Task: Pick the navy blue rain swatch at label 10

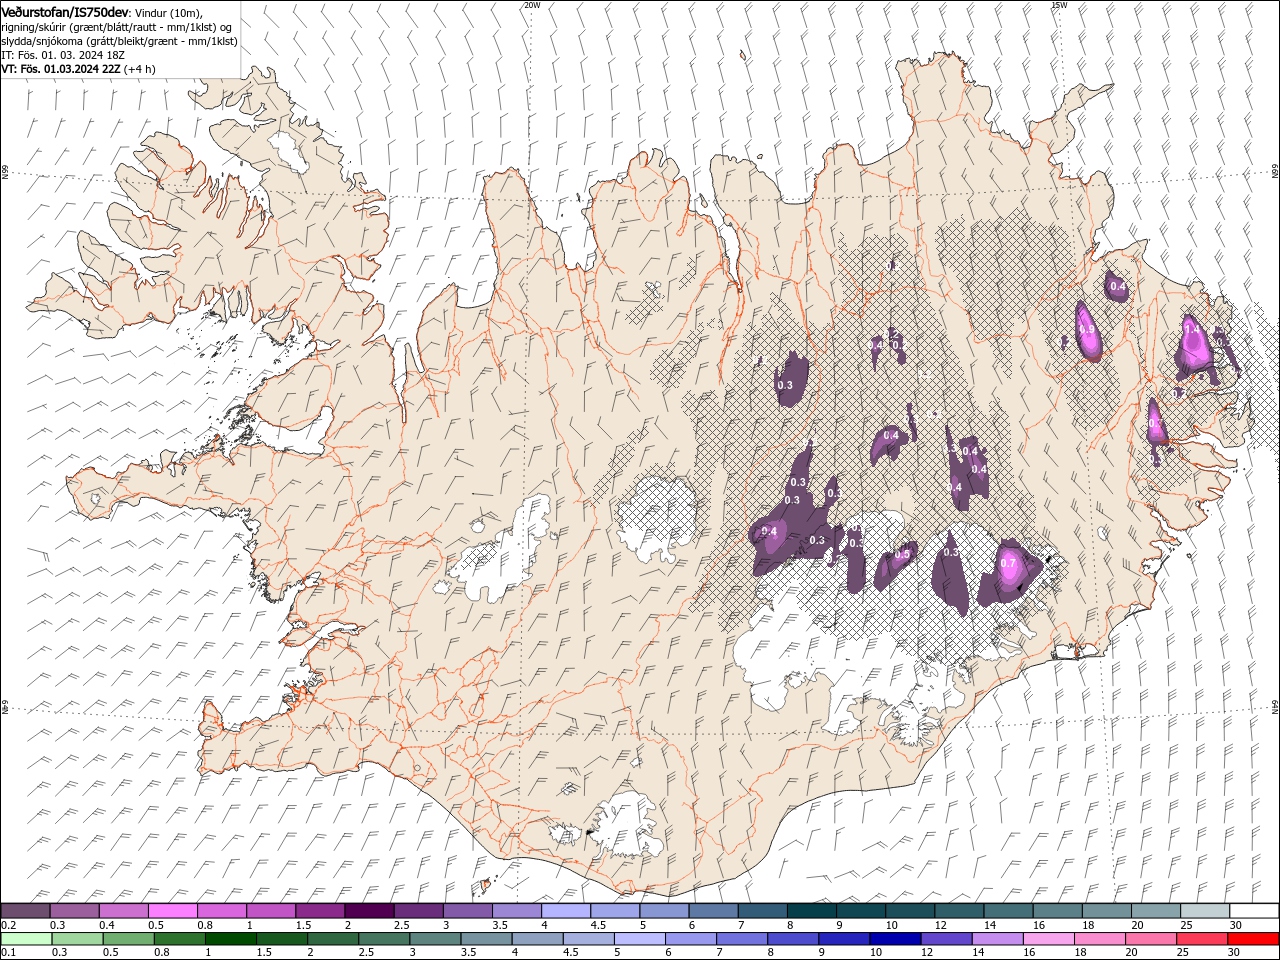Action: (x=894, y=939)
